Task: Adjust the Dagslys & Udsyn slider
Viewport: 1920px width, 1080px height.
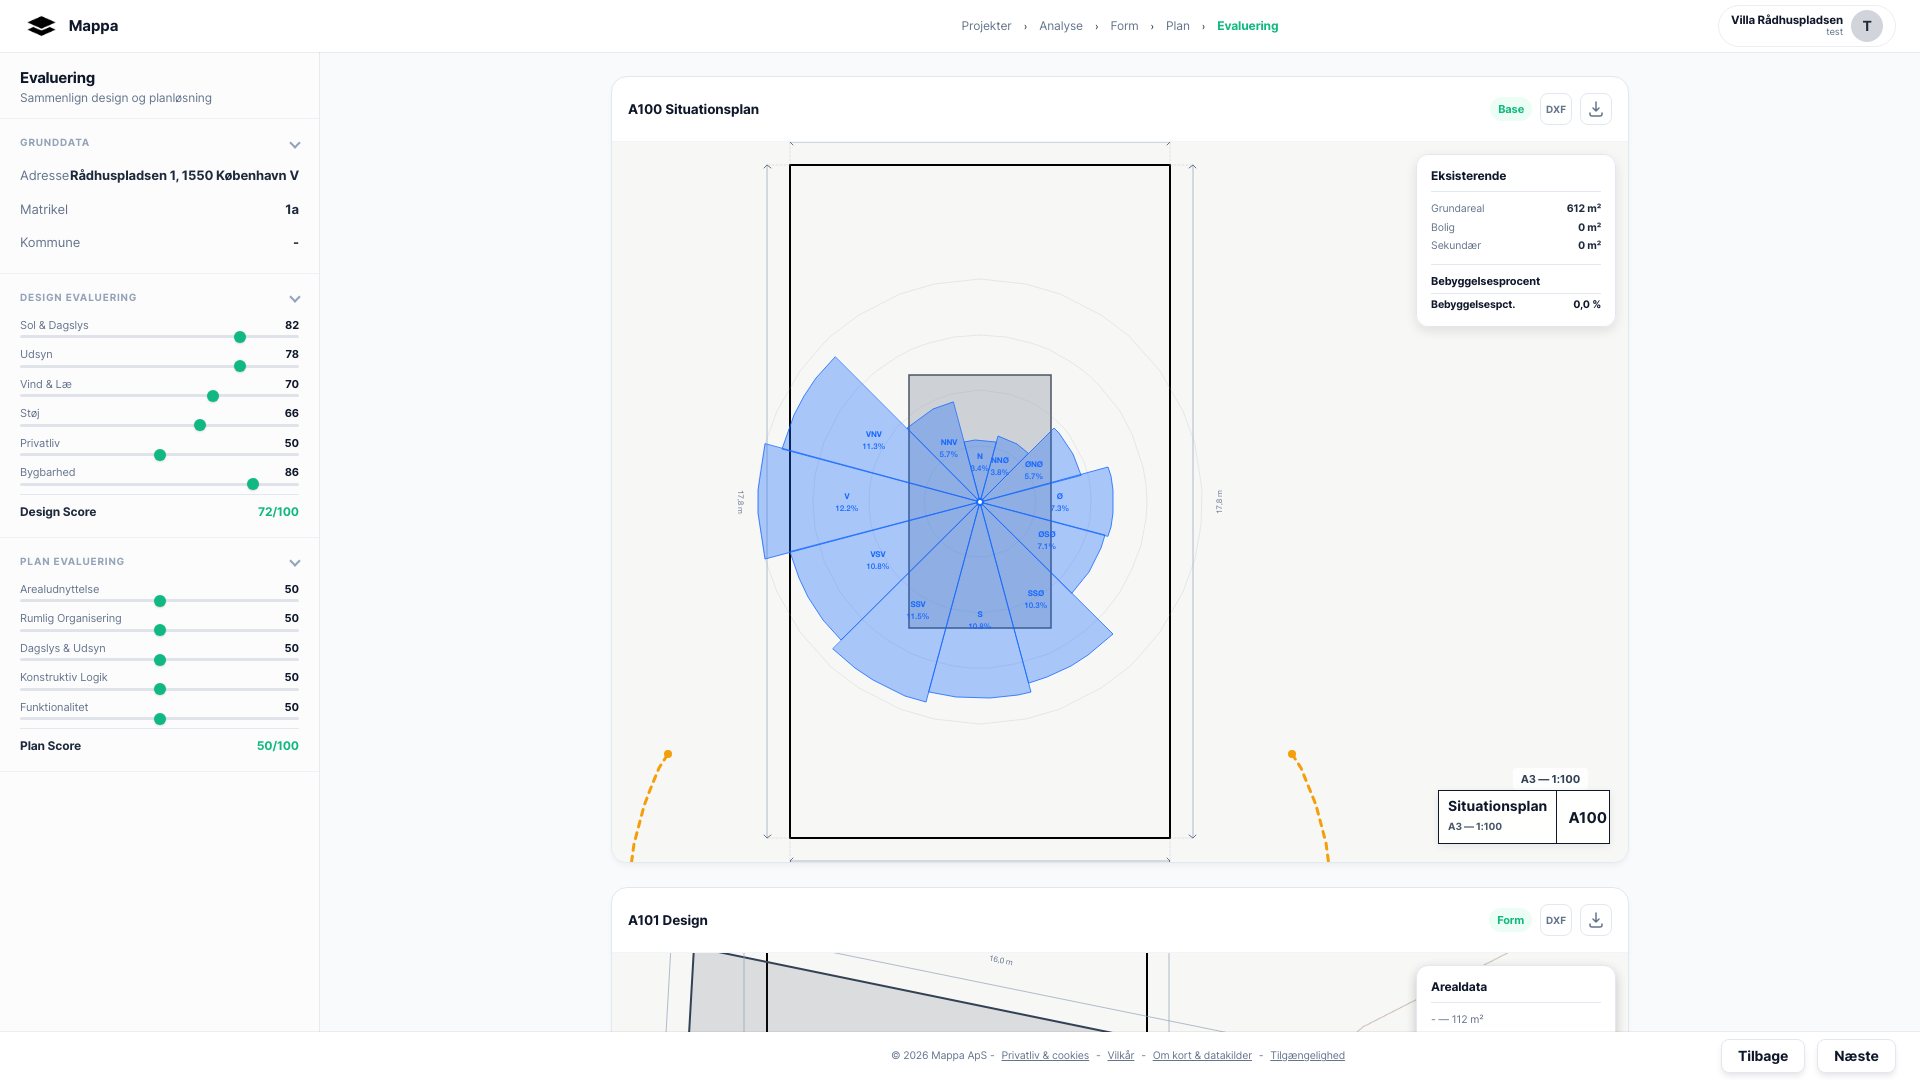Action: click(160, 660)
